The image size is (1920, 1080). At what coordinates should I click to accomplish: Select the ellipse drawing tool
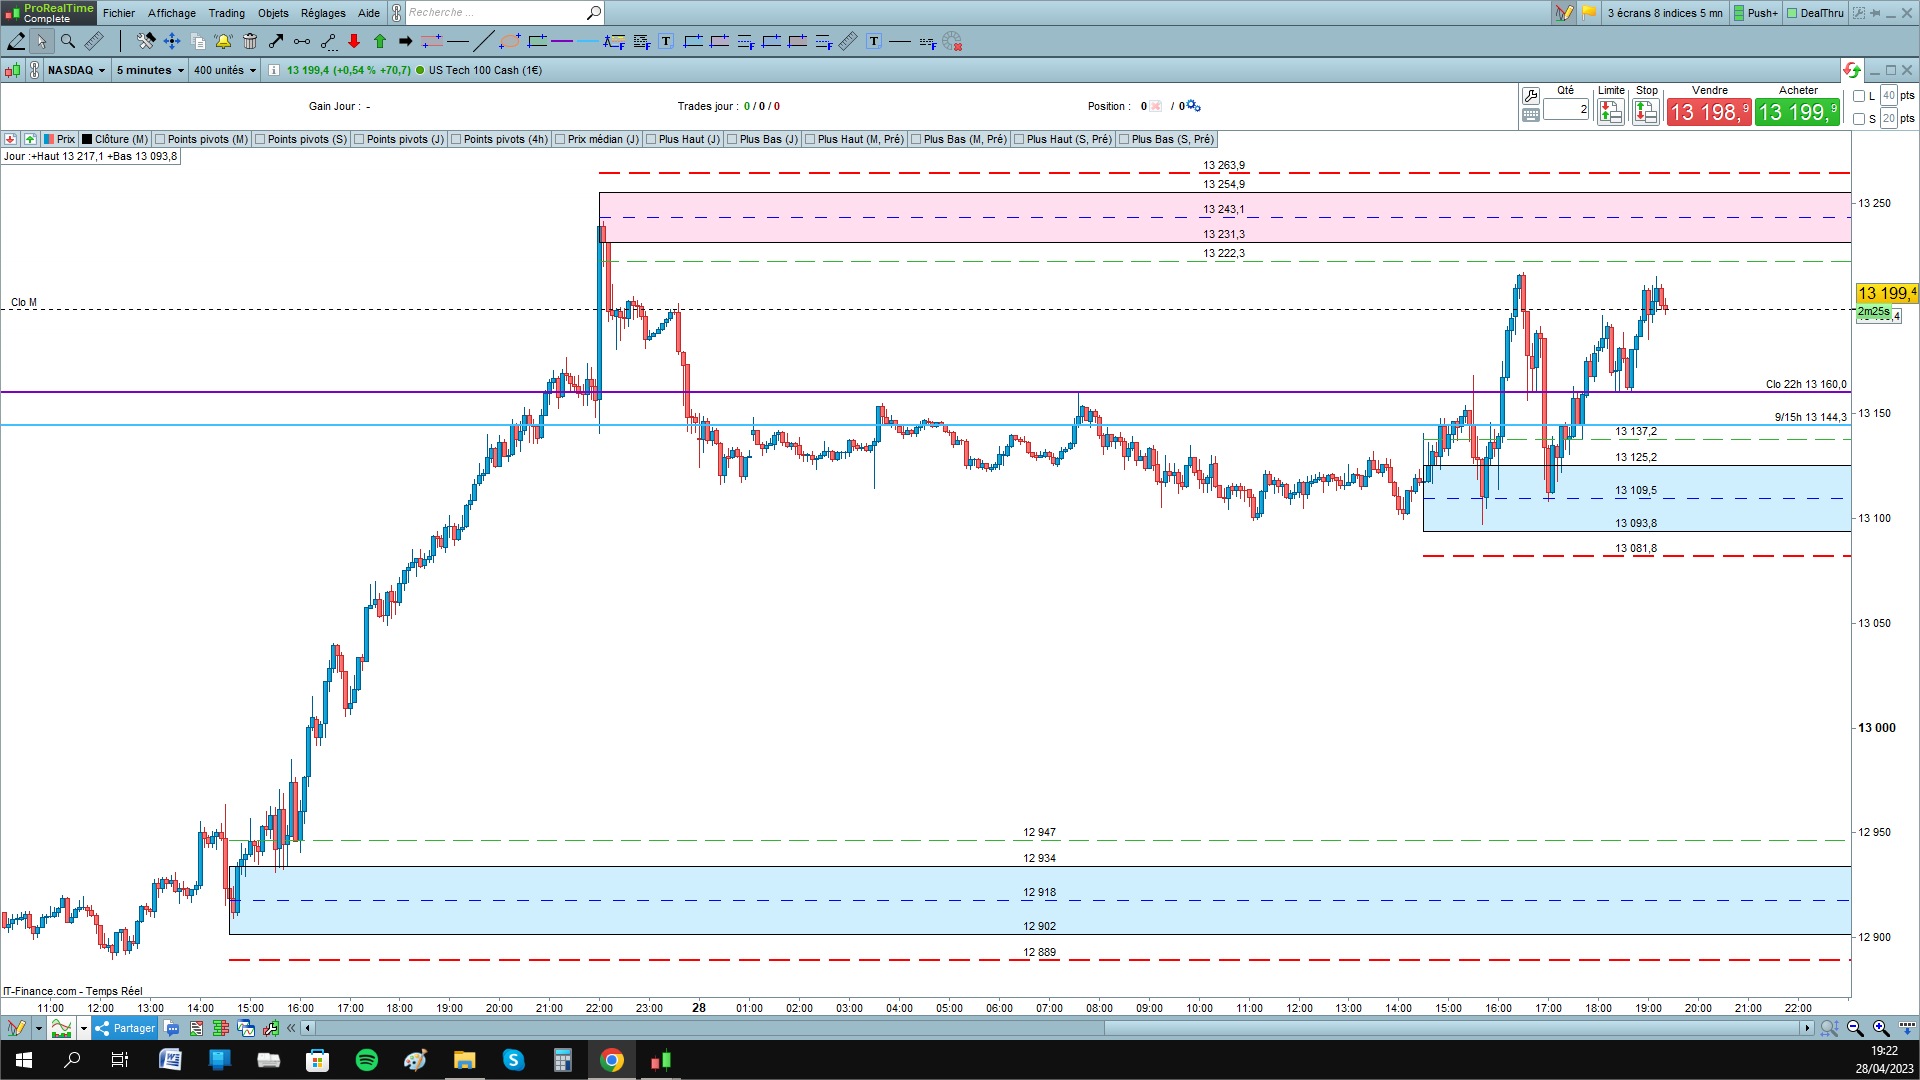(509, 41)
